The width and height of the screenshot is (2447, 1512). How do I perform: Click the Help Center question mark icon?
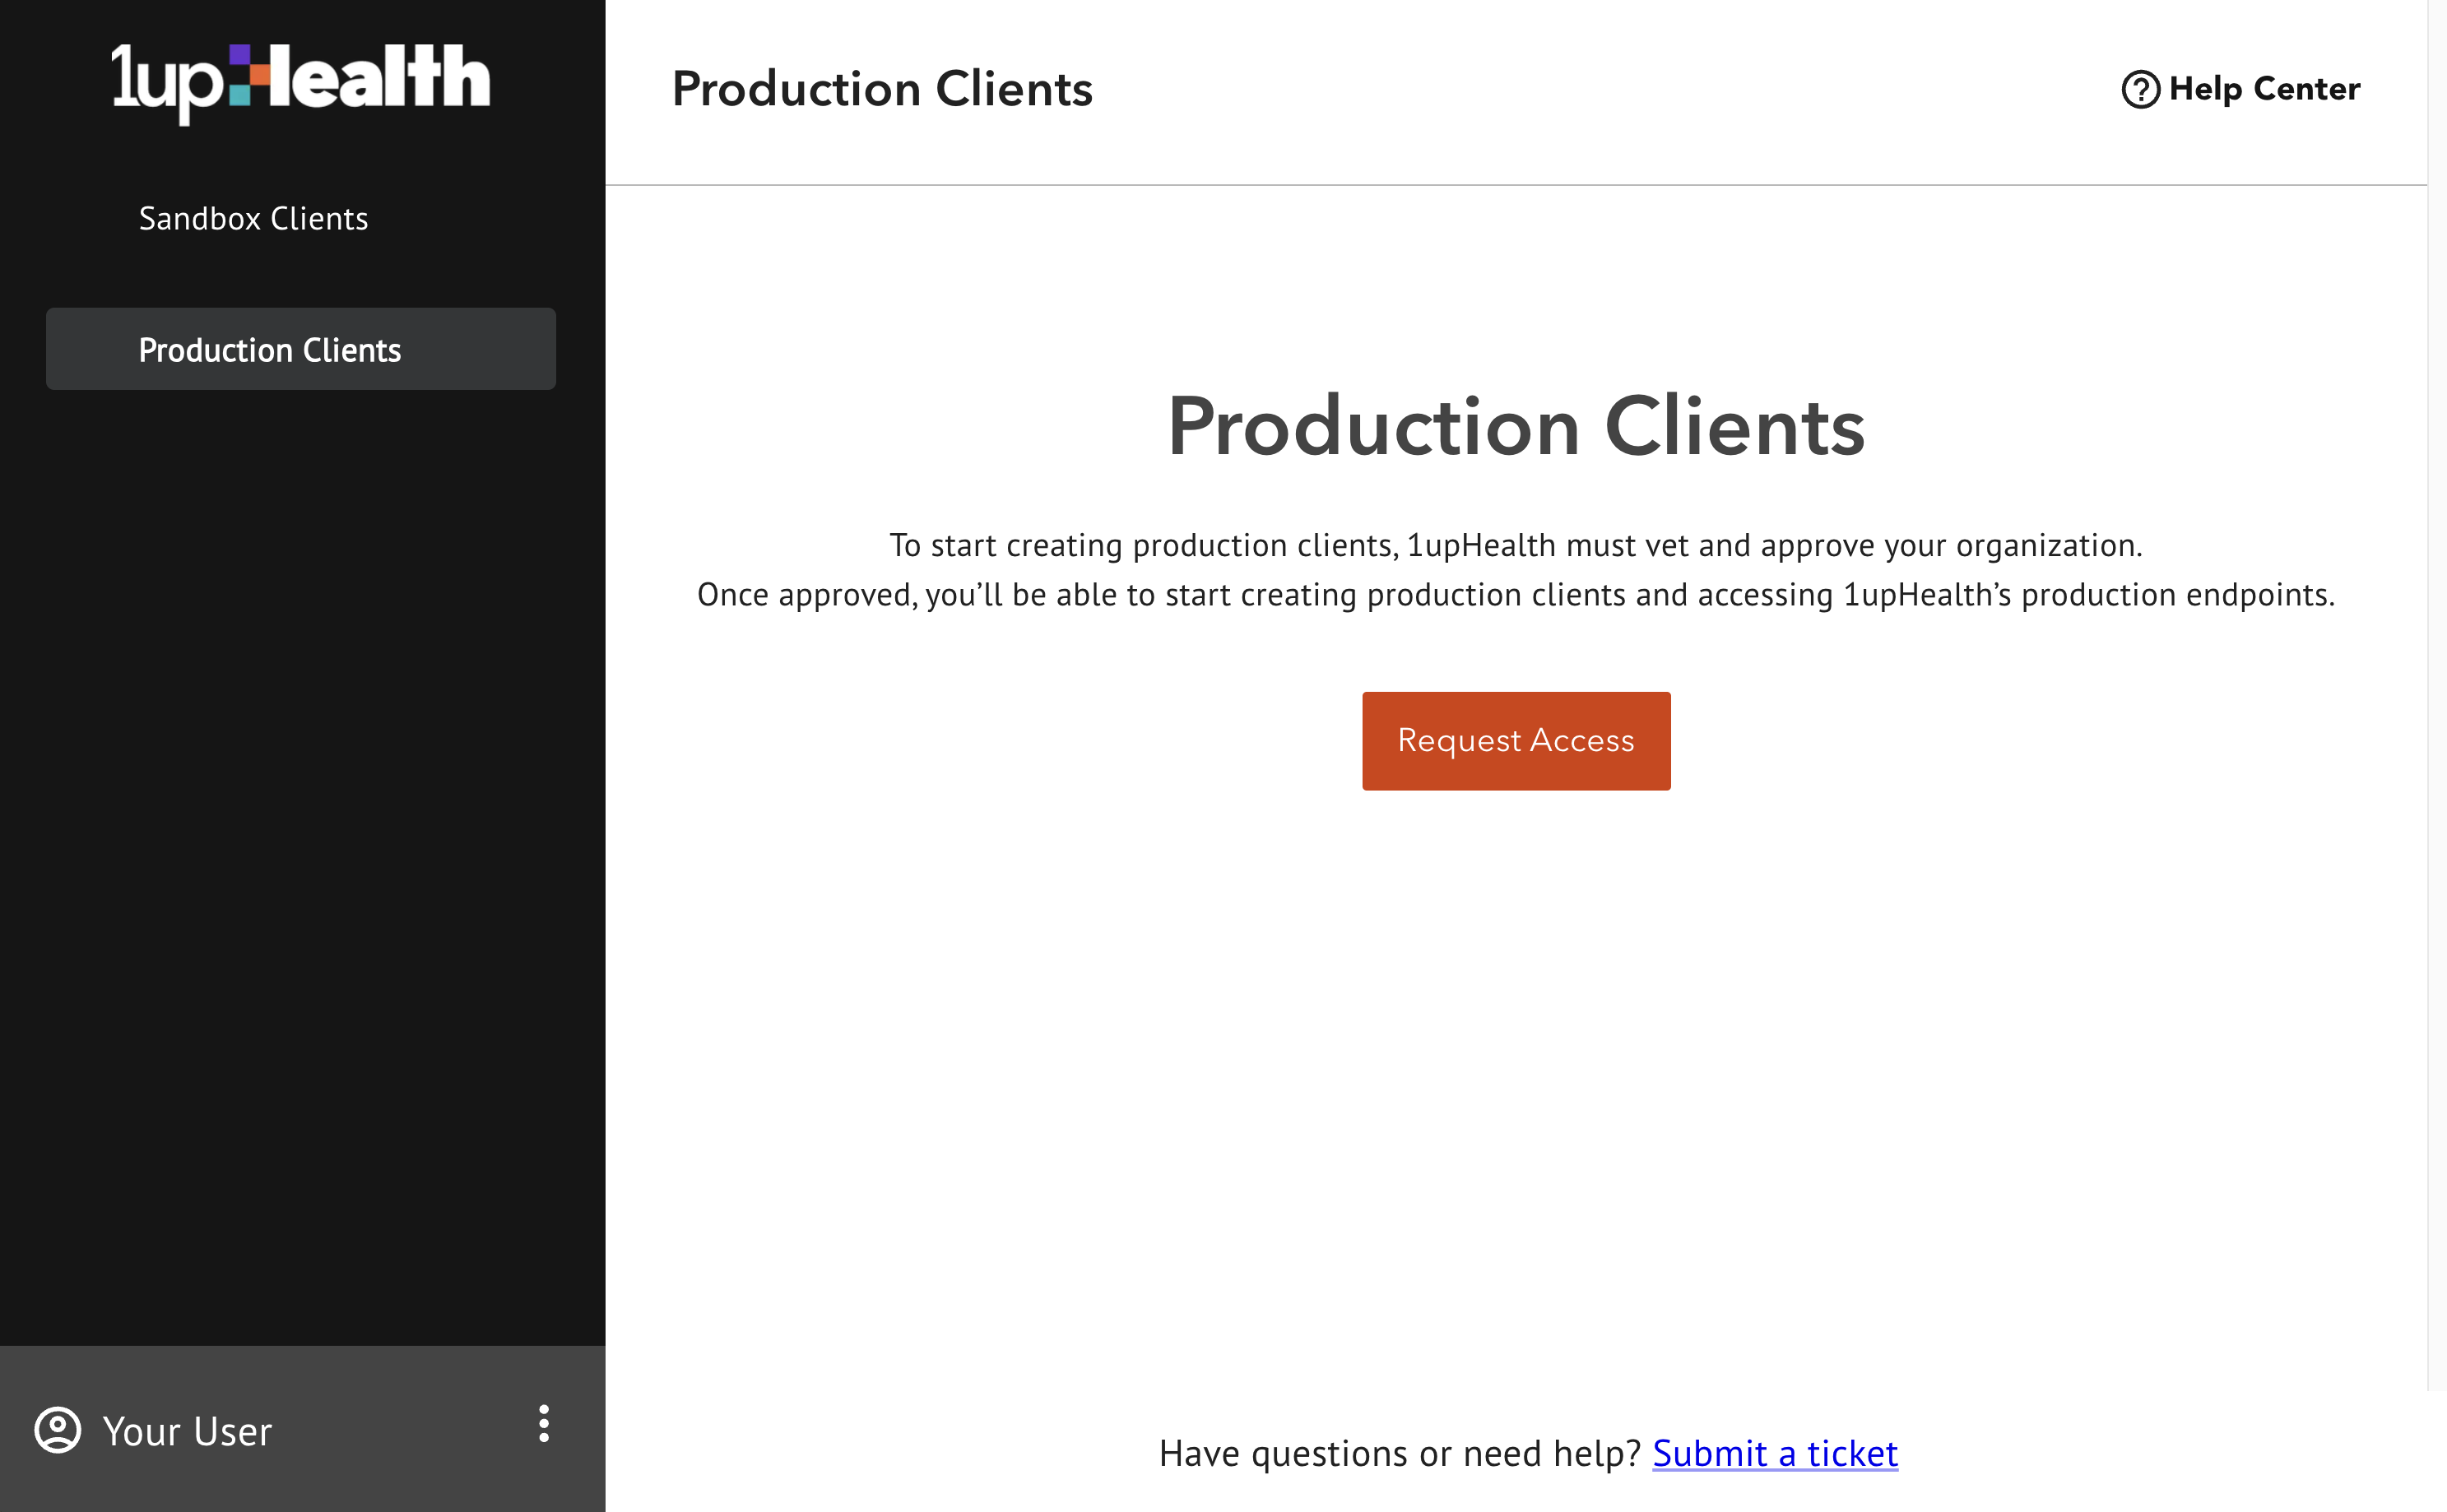[2140, 89]
